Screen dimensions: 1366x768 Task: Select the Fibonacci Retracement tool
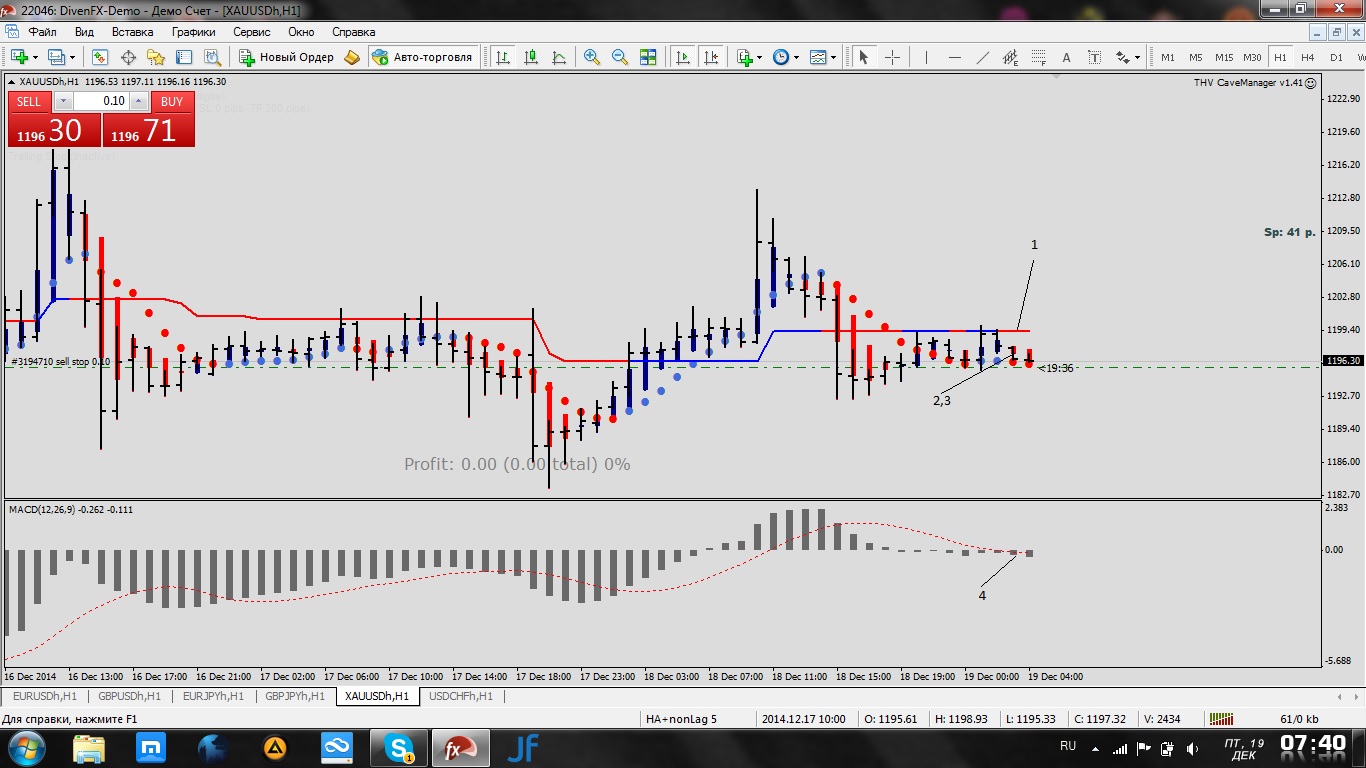pos(1038,57)
